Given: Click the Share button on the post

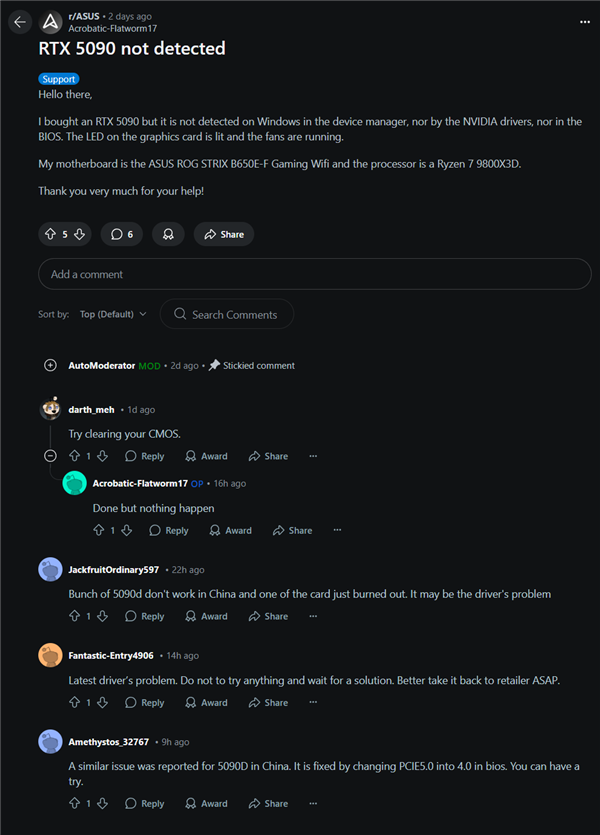Looking at the screenshot, I should coord(223,234).
